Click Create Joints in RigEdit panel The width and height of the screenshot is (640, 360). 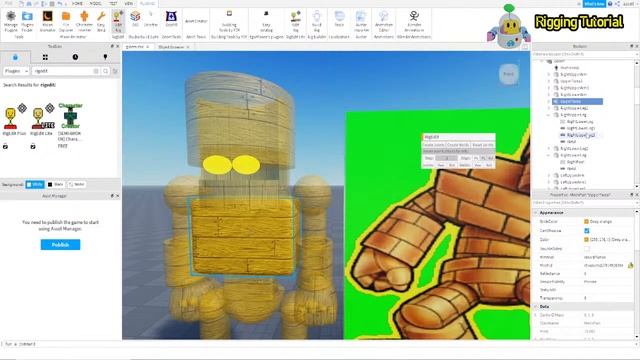pyautogui.click(x=433, y=145)
